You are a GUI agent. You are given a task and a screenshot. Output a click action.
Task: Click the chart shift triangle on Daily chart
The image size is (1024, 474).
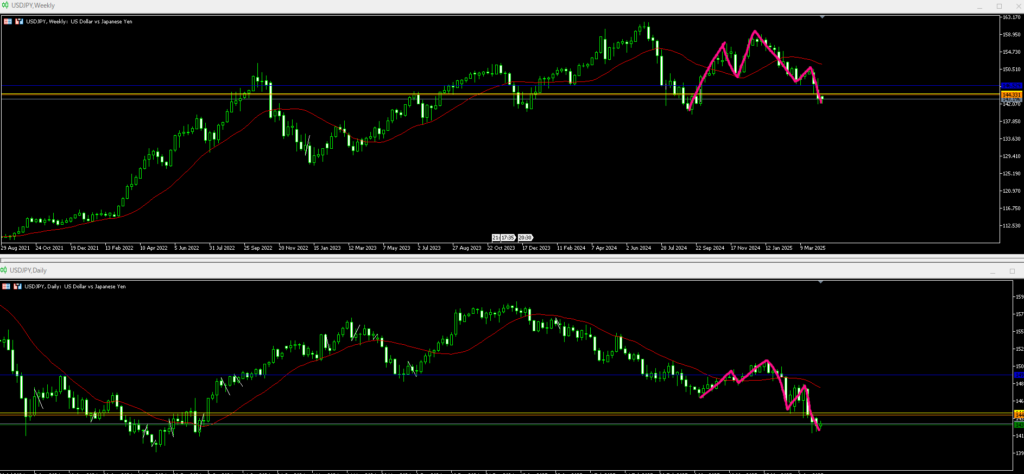point(823,281)
